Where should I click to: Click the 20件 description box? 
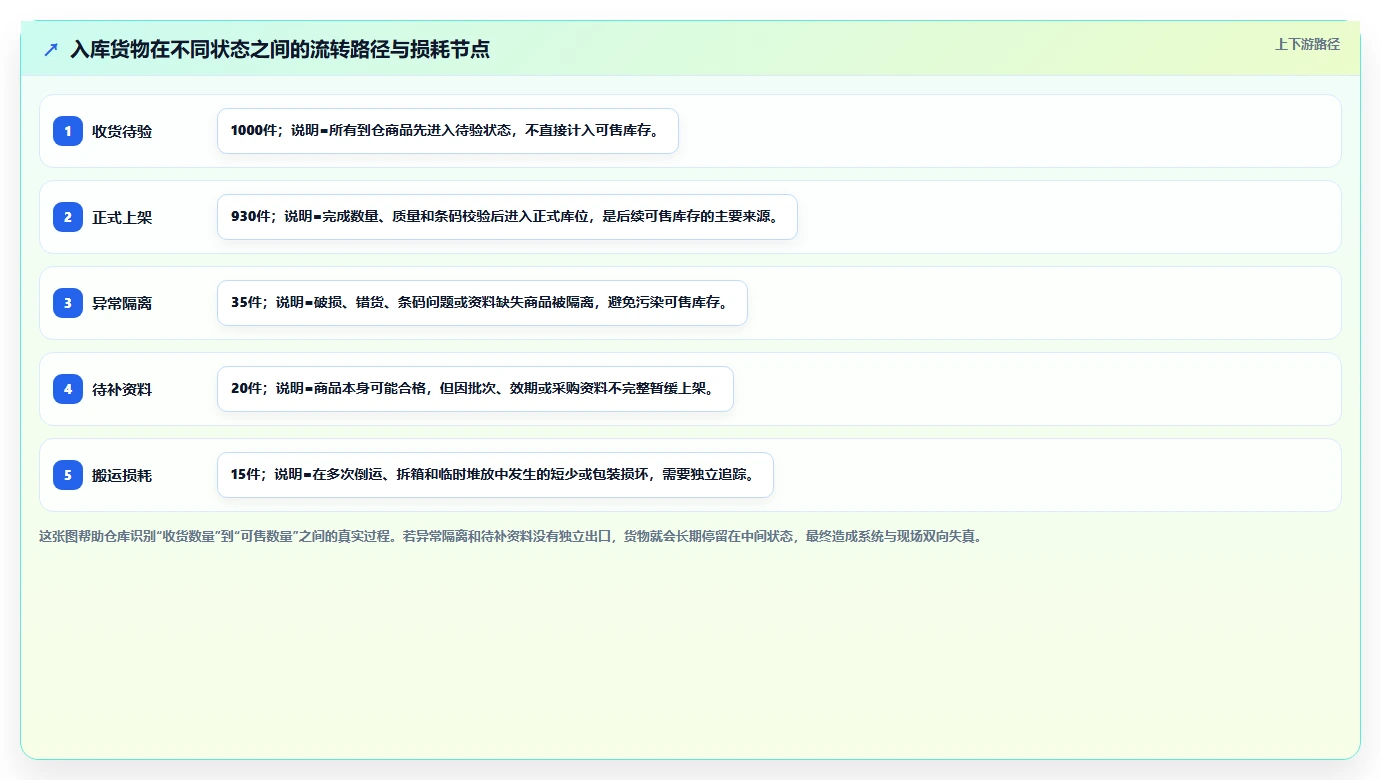coord(475,389)
